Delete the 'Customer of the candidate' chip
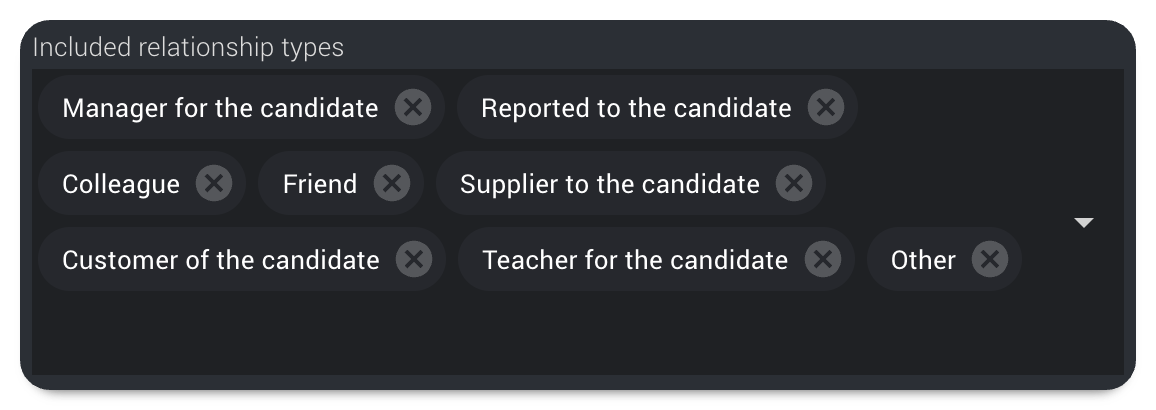Viewport: 1156px width, 410px height. click(x=414, y=260)
